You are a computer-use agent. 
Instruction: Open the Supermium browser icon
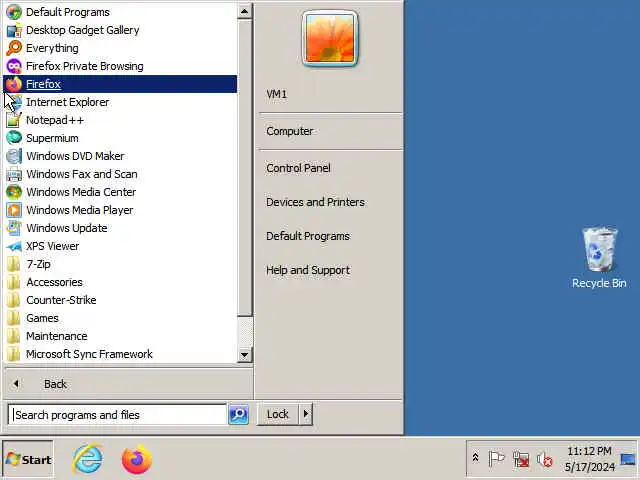[x=14, y=138]
